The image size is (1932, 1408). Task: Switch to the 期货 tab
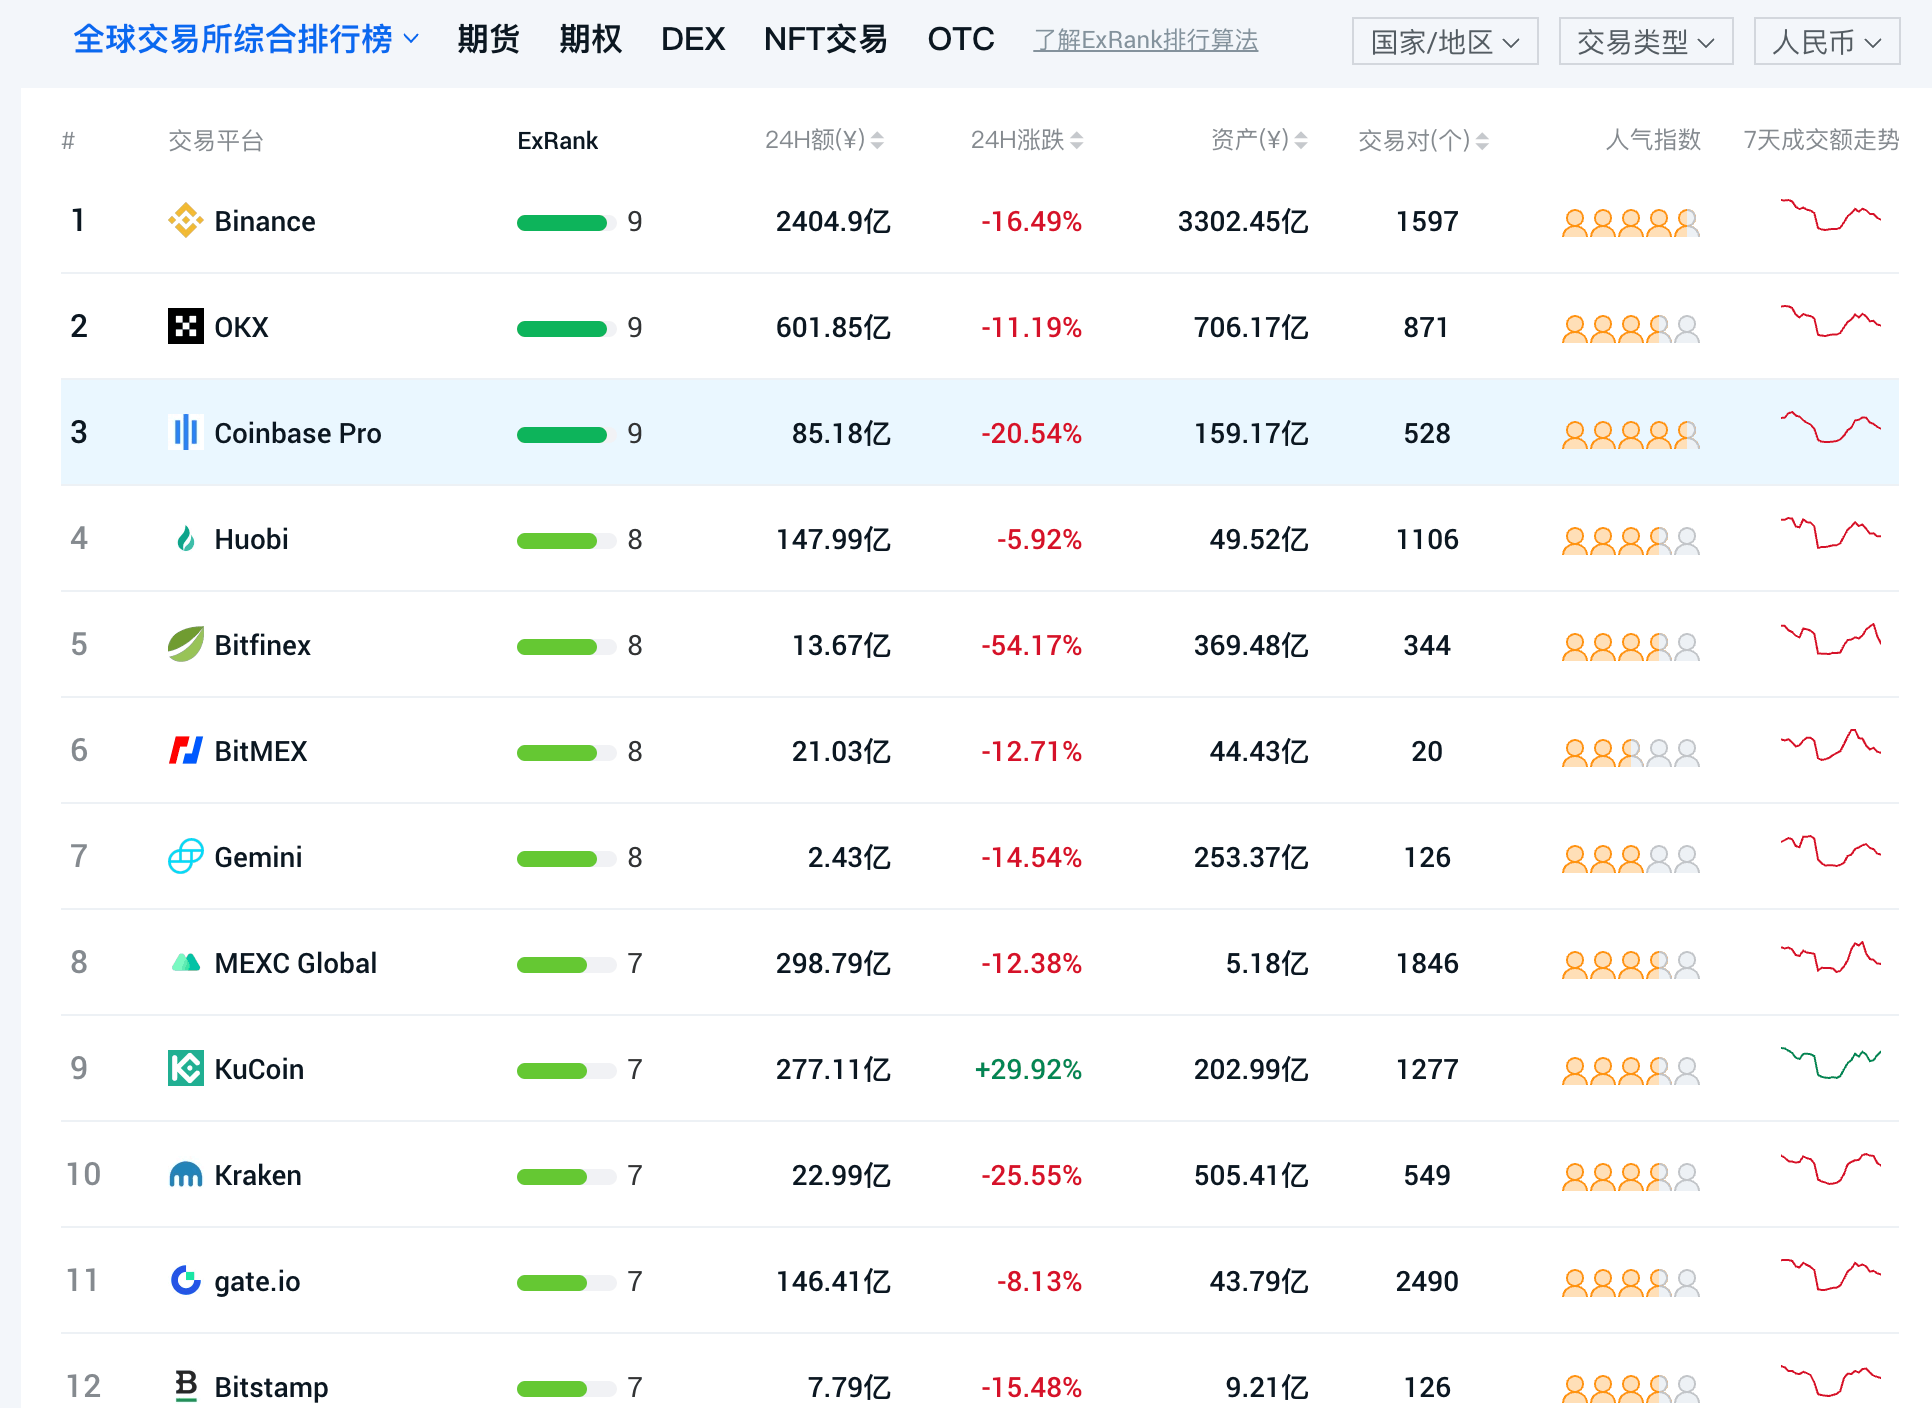pyautogui.click(x=489, y=39)
